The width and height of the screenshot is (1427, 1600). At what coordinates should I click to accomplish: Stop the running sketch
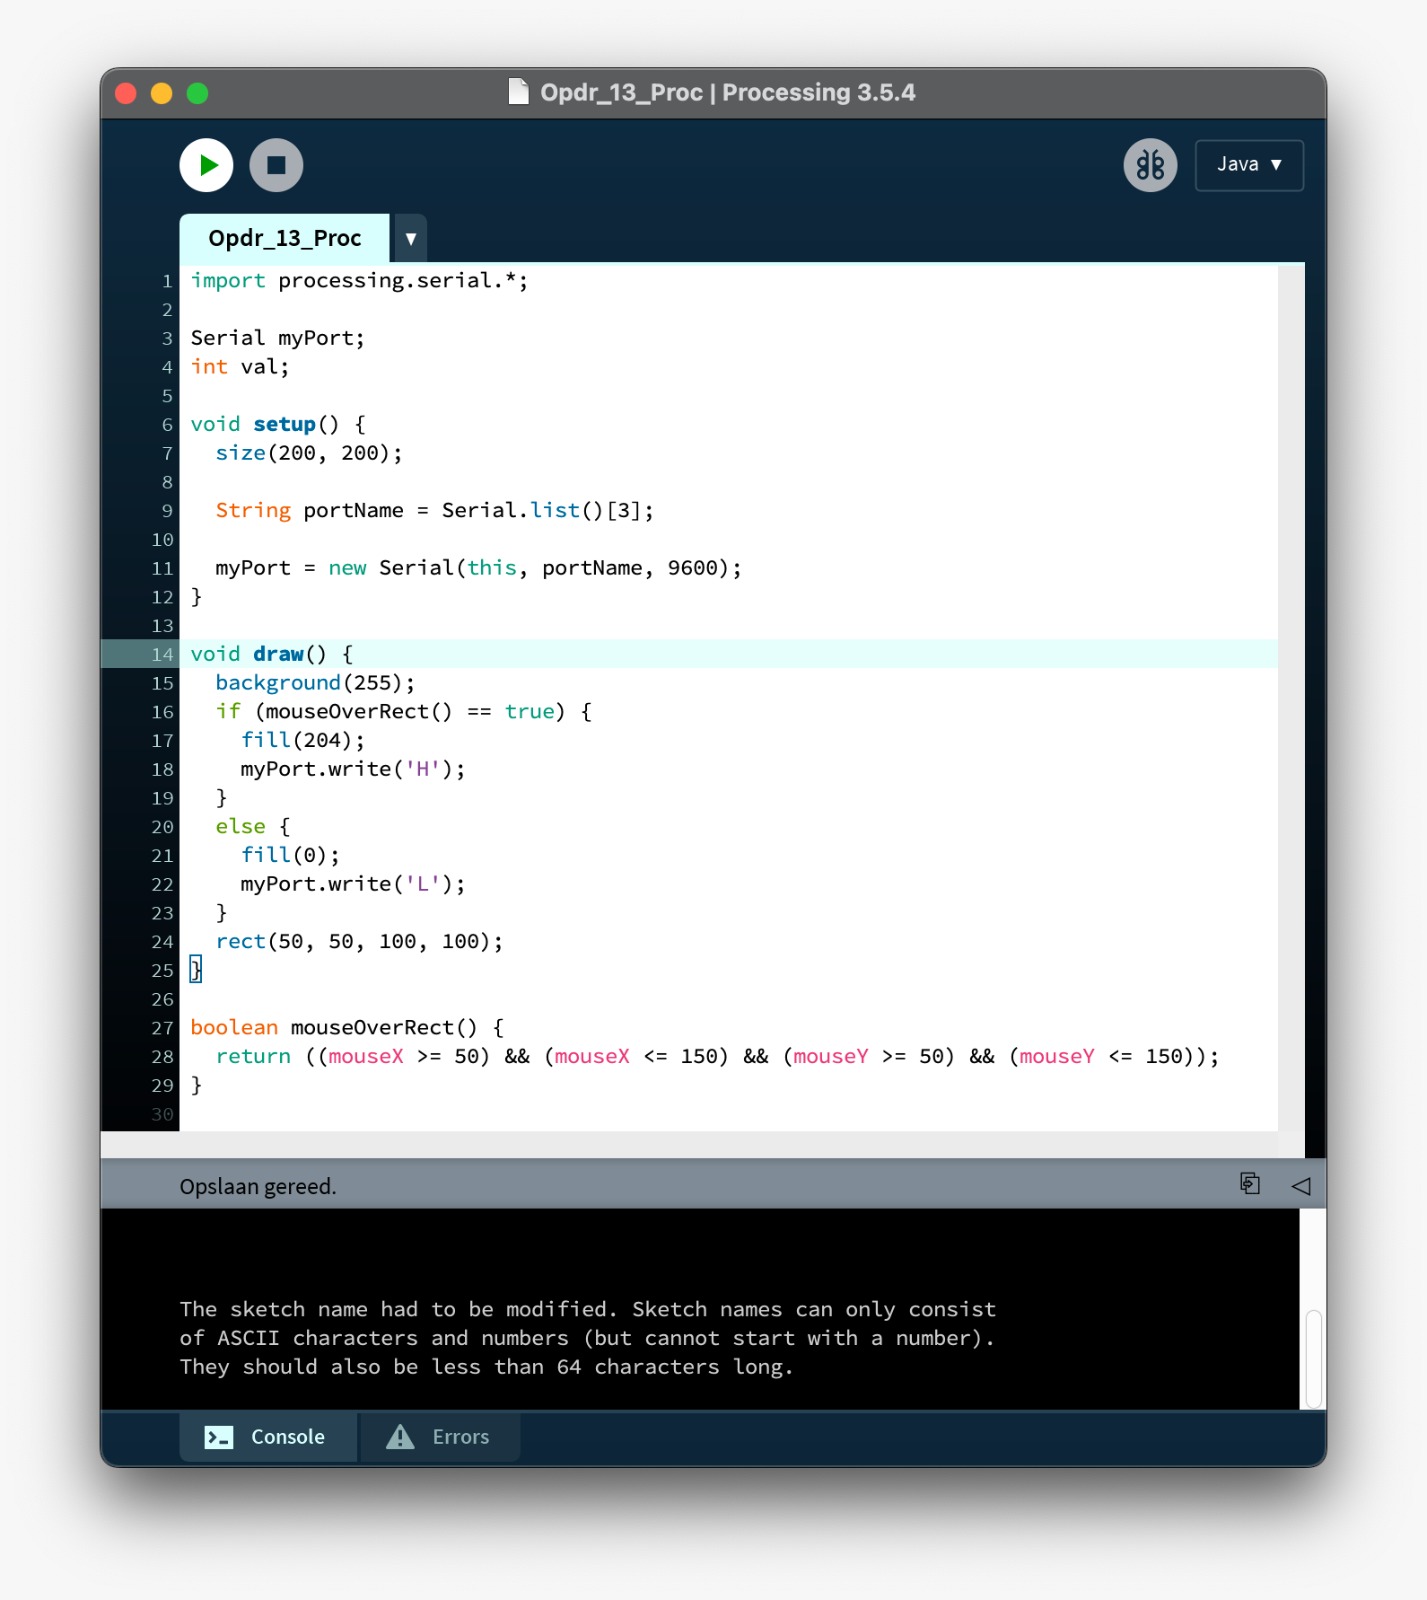pos(276,165)
